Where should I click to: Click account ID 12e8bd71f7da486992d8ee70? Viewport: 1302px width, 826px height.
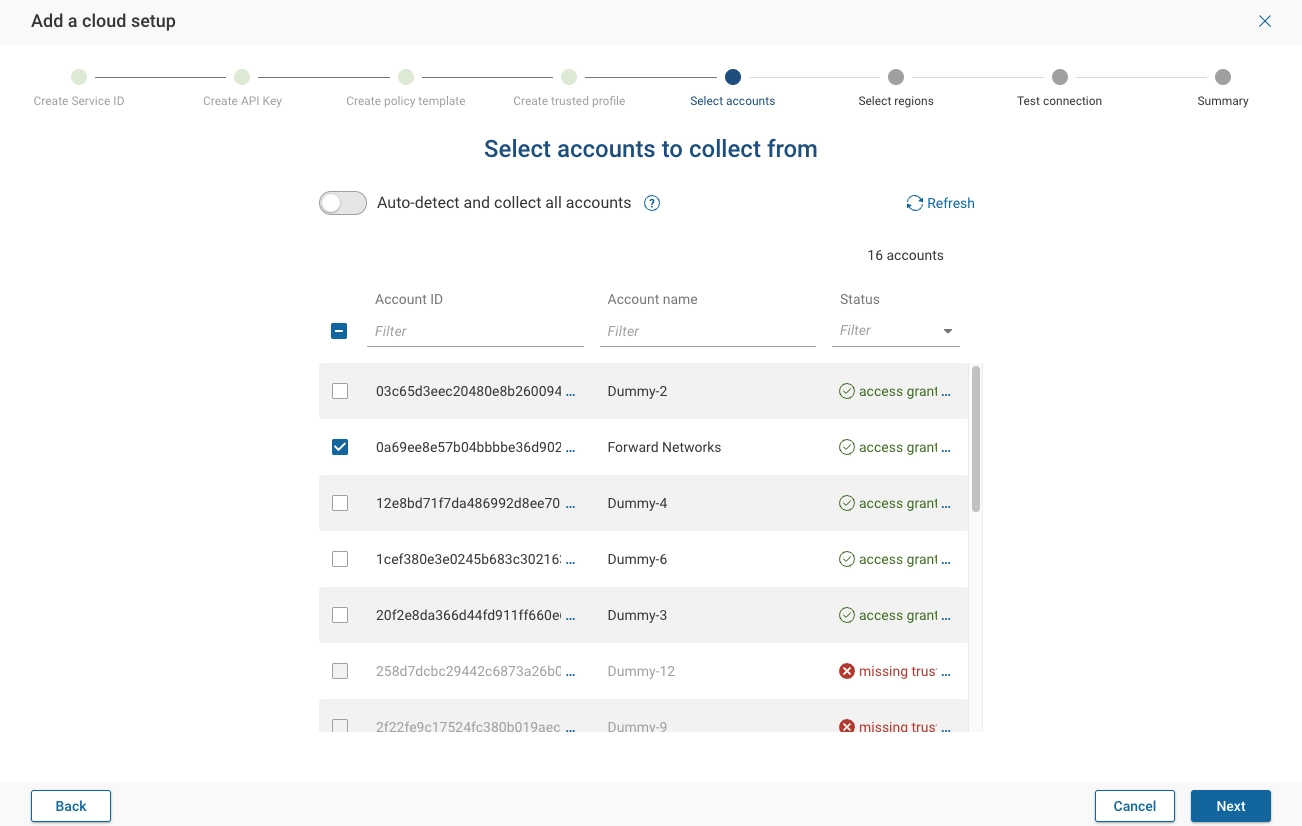[468, 503]
